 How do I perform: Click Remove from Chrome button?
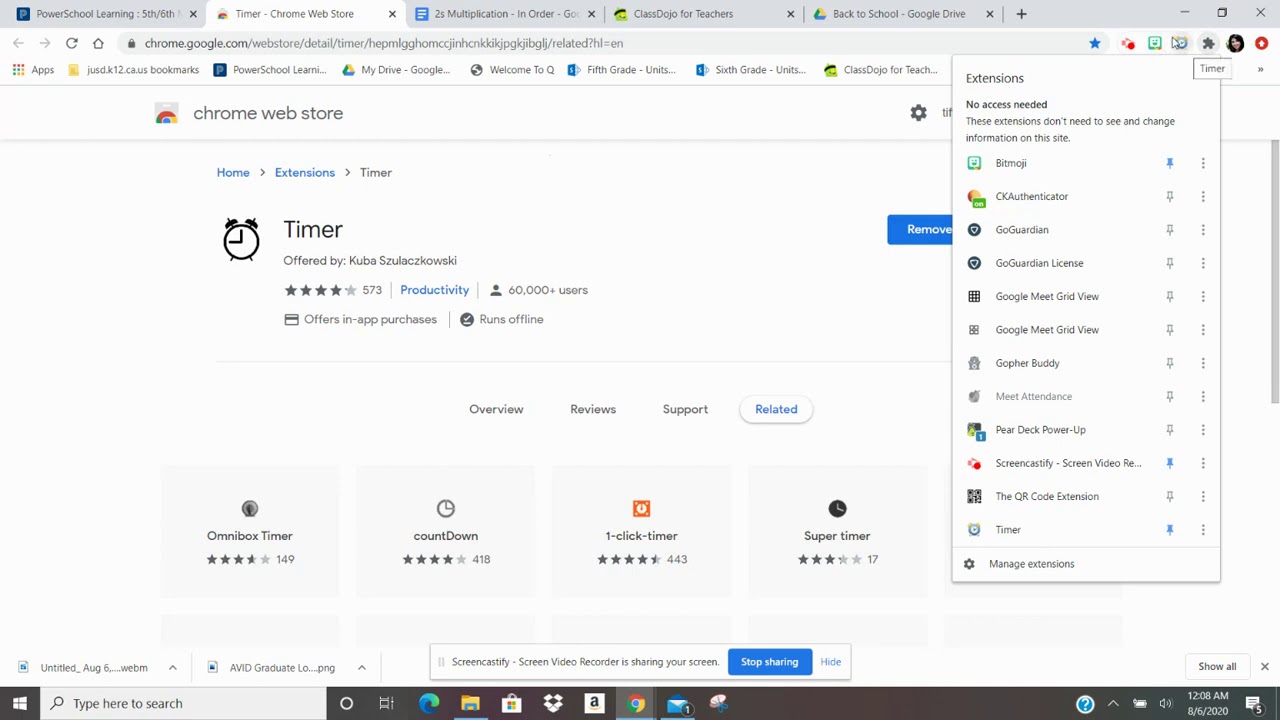(920, 230)
